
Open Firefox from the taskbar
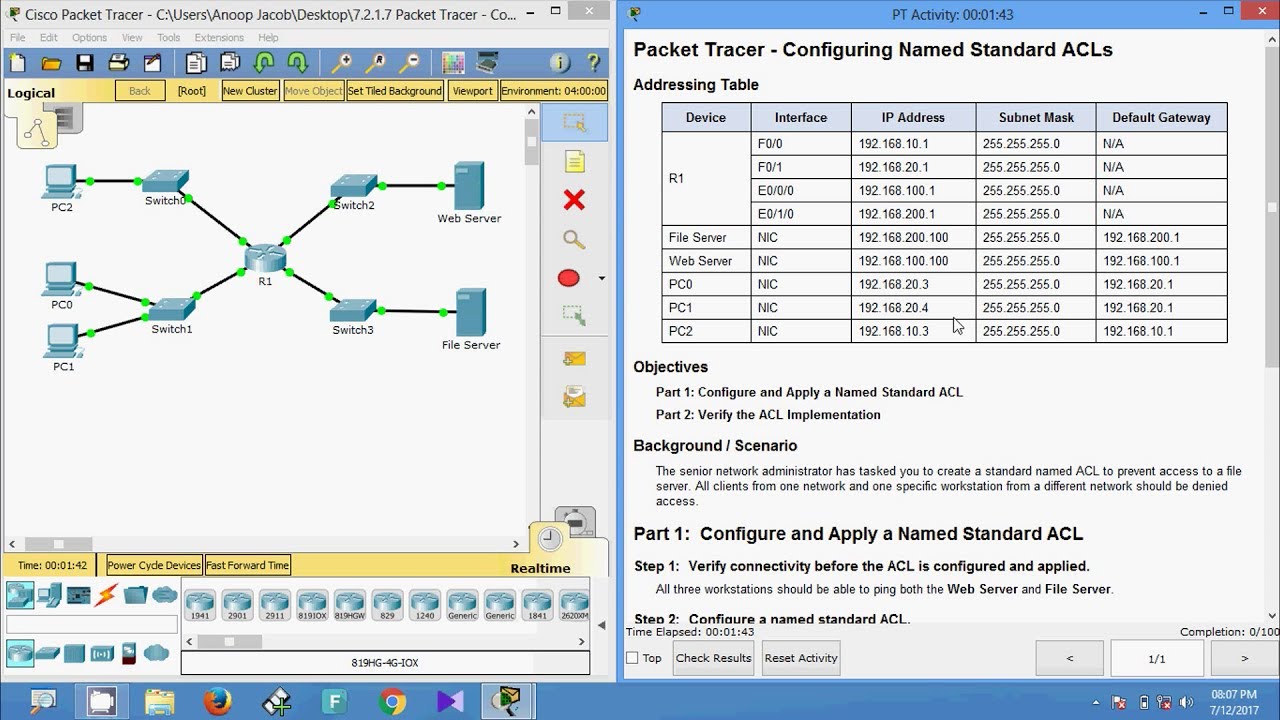[217, 701]
